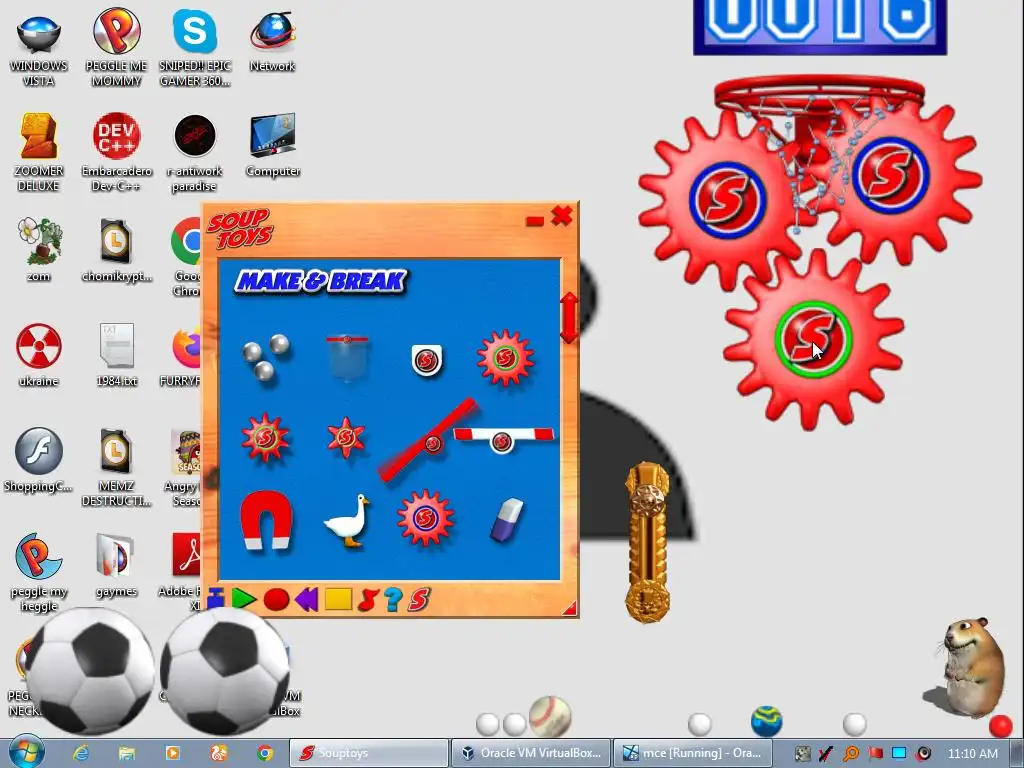Screen dimensions: 1024x768
Task: Click the red record circle button
Action: coord(276,599)
